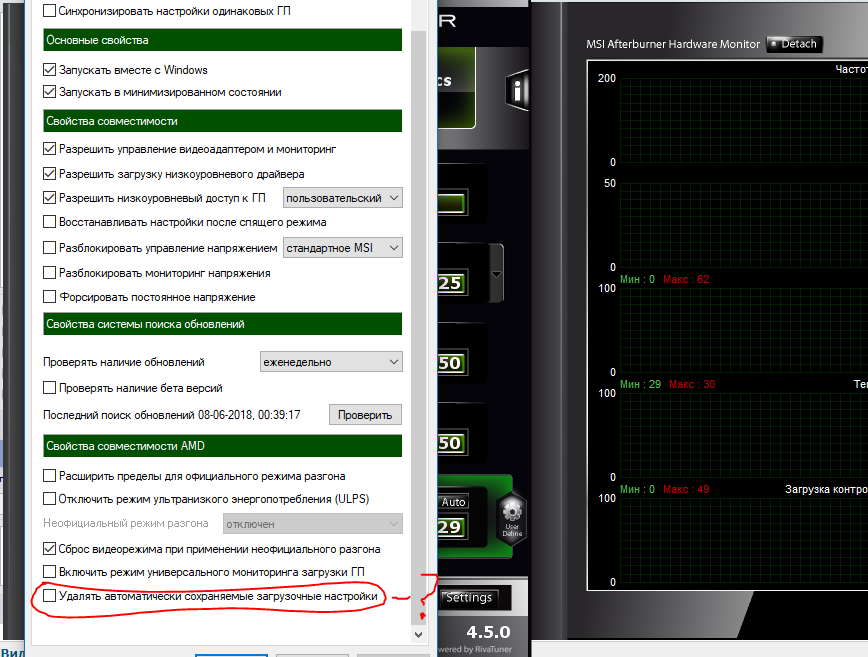Click the green slider bar in Afterburner

(x=452, y=203)
